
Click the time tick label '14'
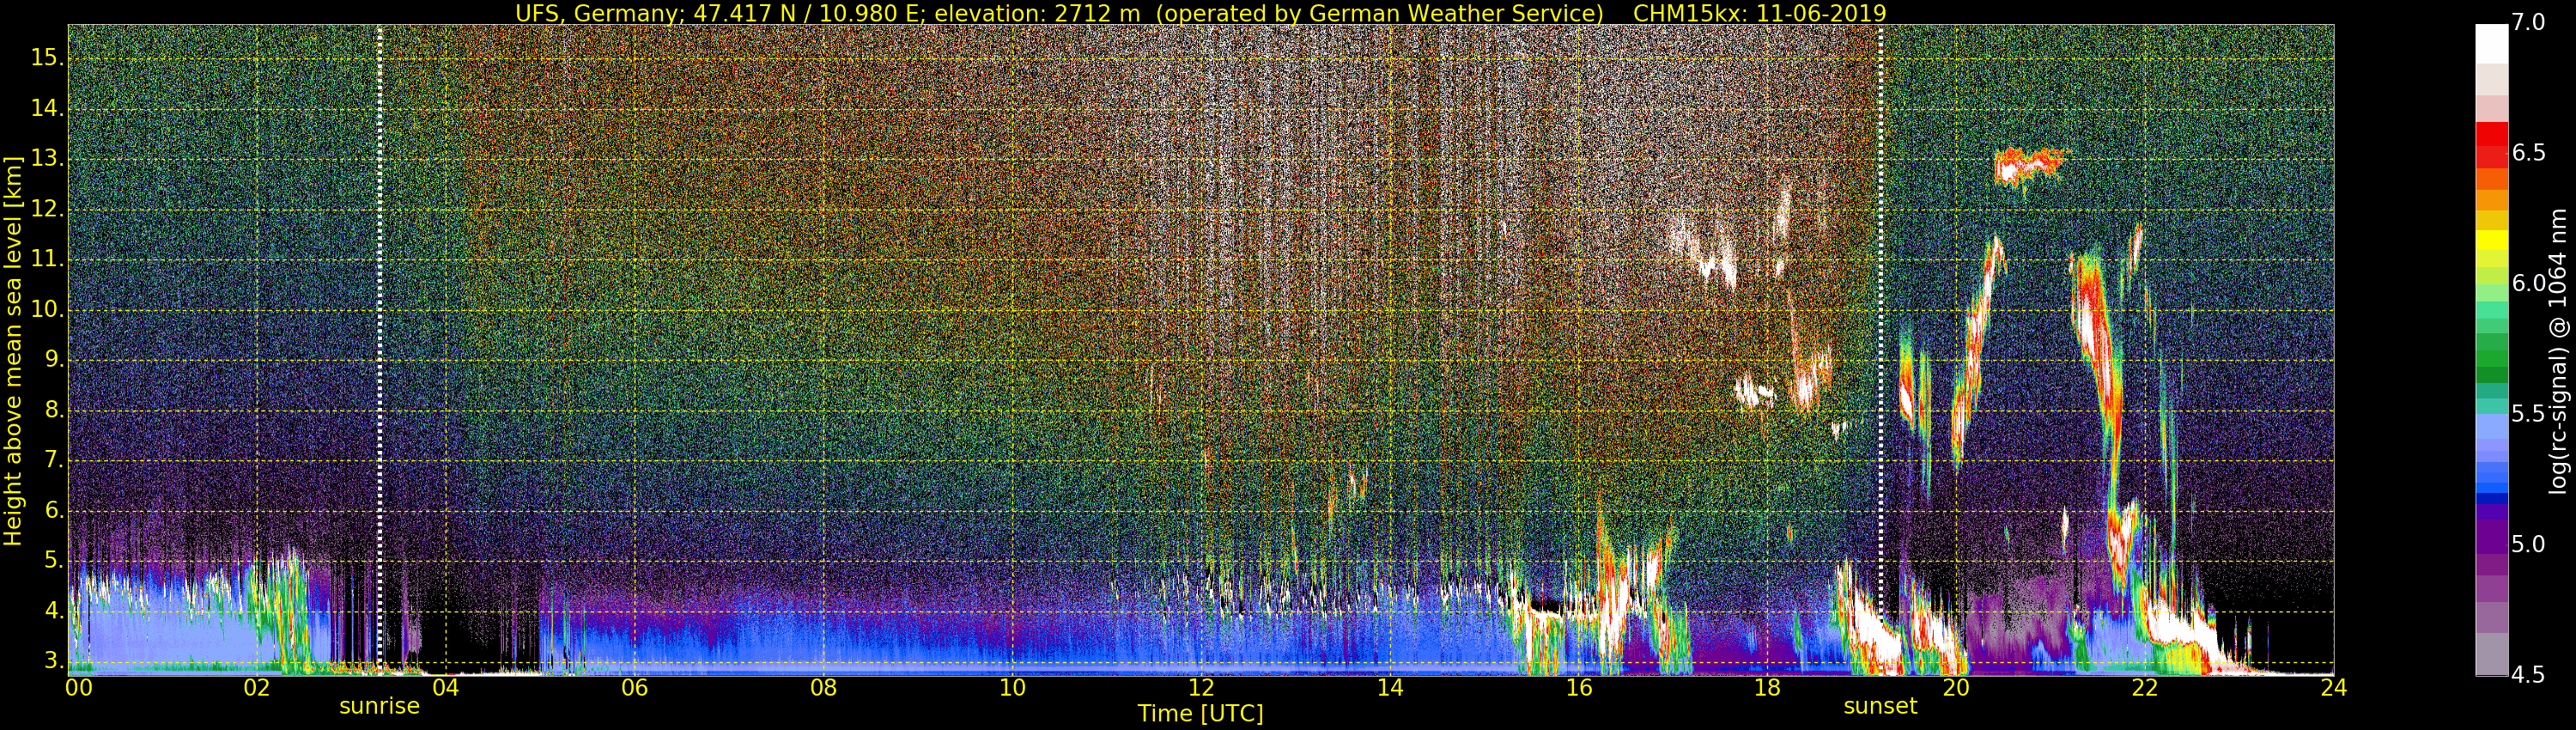[x=1390, y=687]
